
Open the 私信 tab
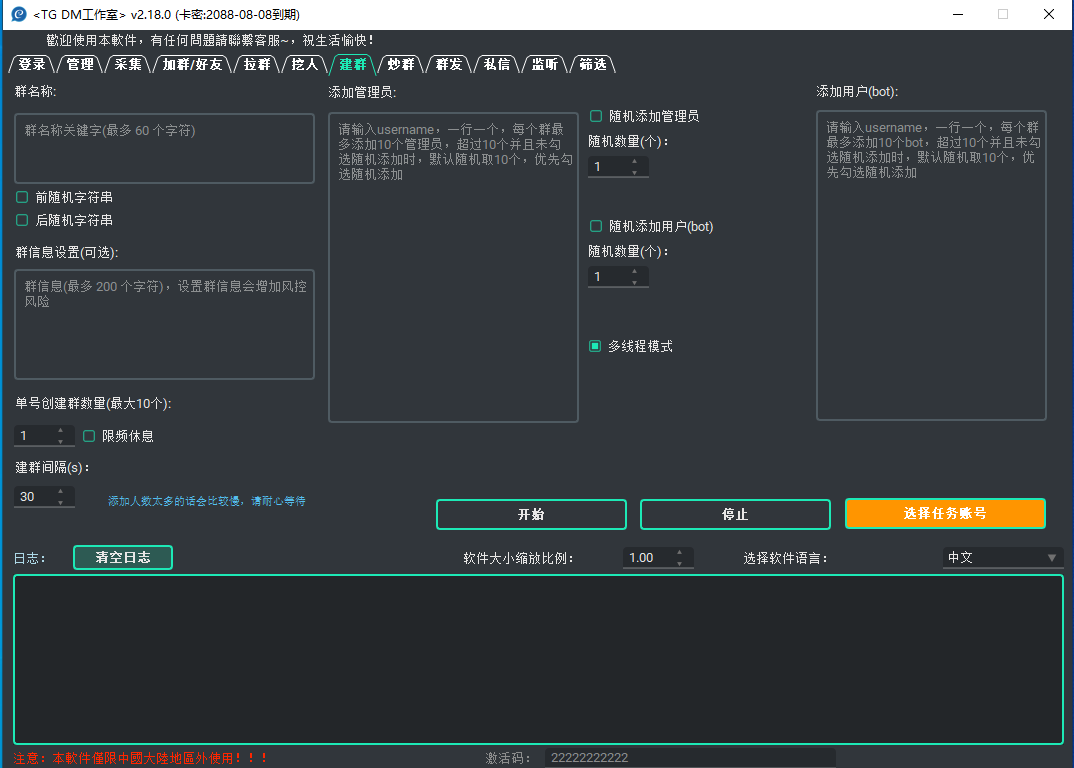click(497, 64)
